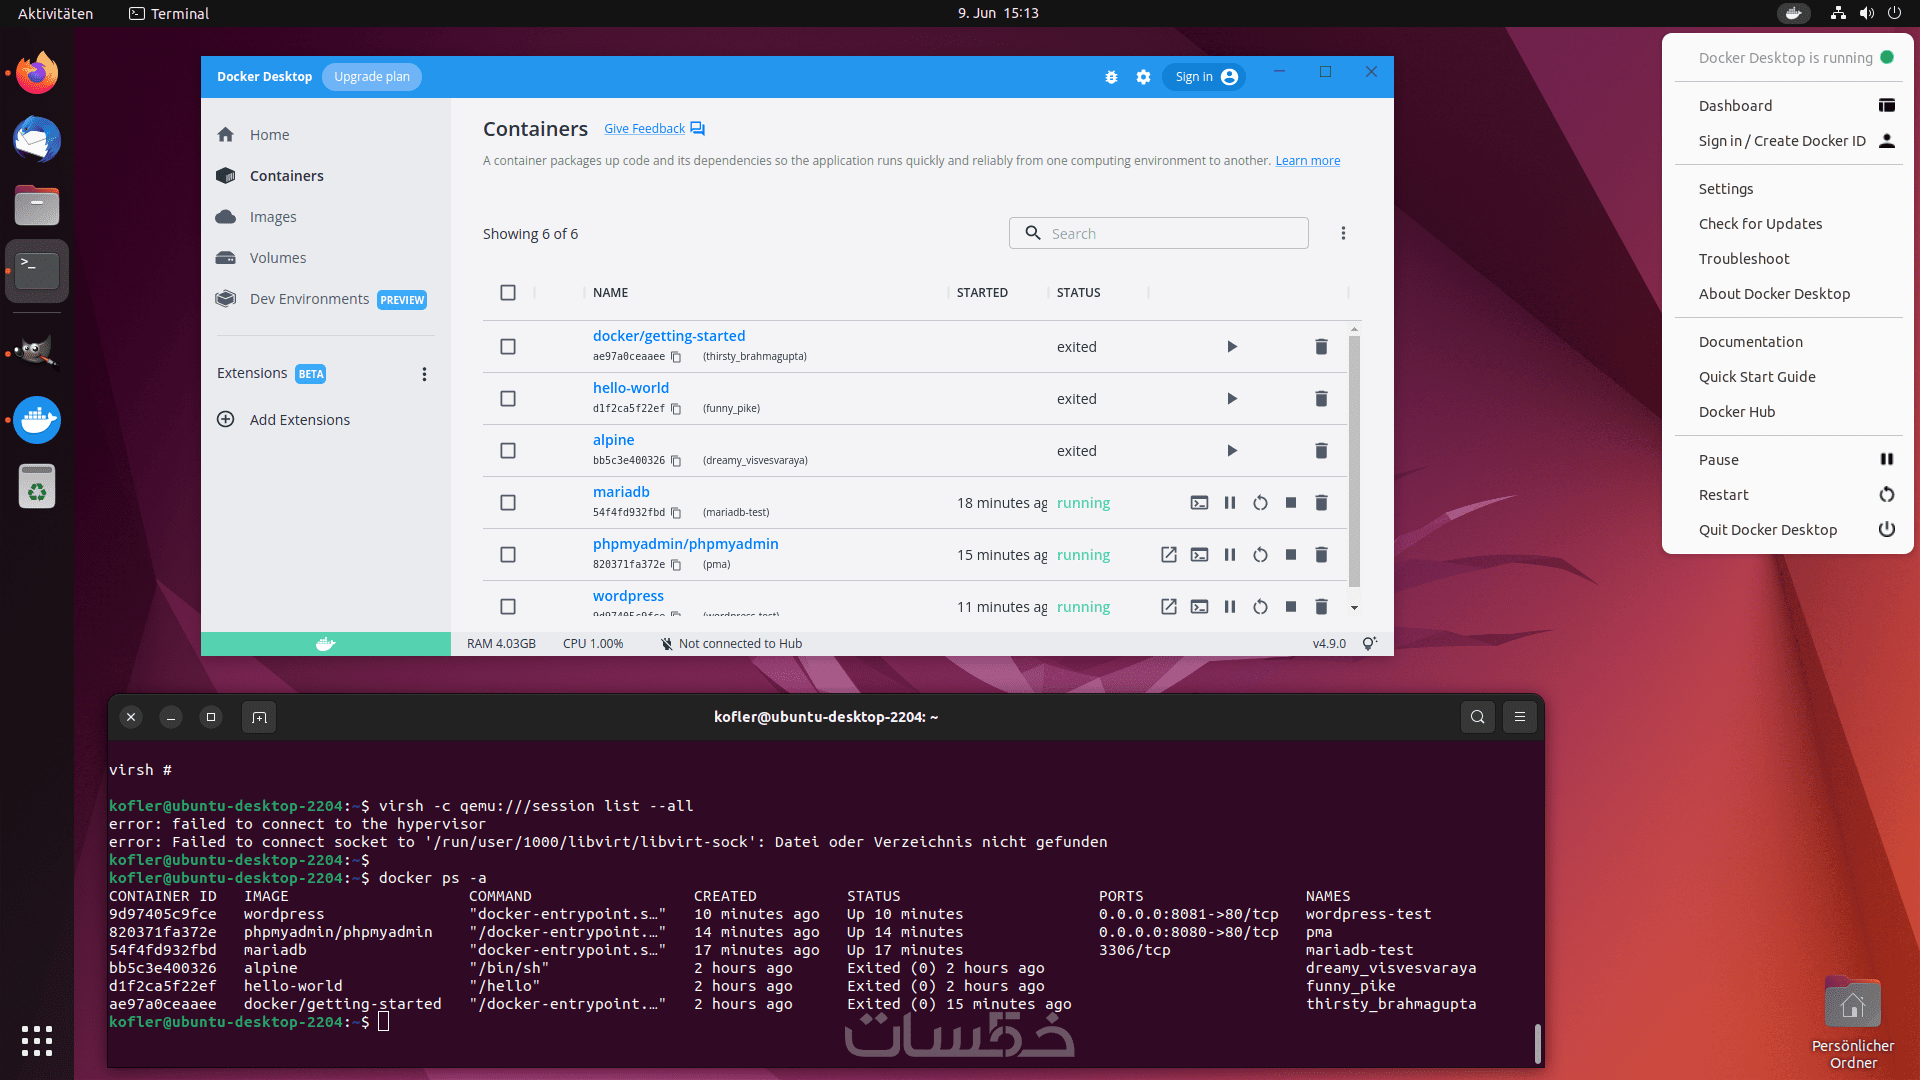Open the terminal hamburger menu
Screen dimensions: 1920x1080
1519,717
